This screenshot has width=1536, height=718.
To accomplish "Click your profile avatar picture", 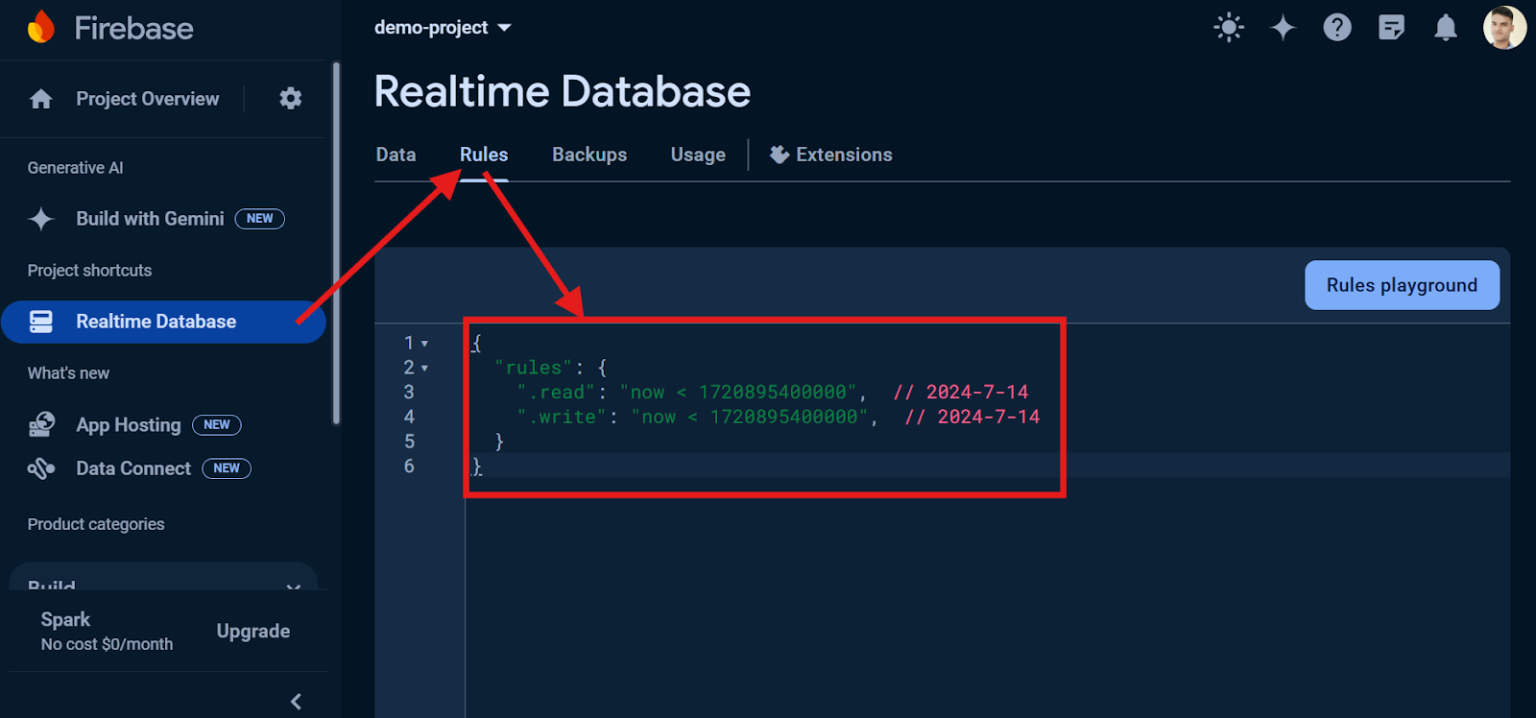I will click(x=1504, y=27).
